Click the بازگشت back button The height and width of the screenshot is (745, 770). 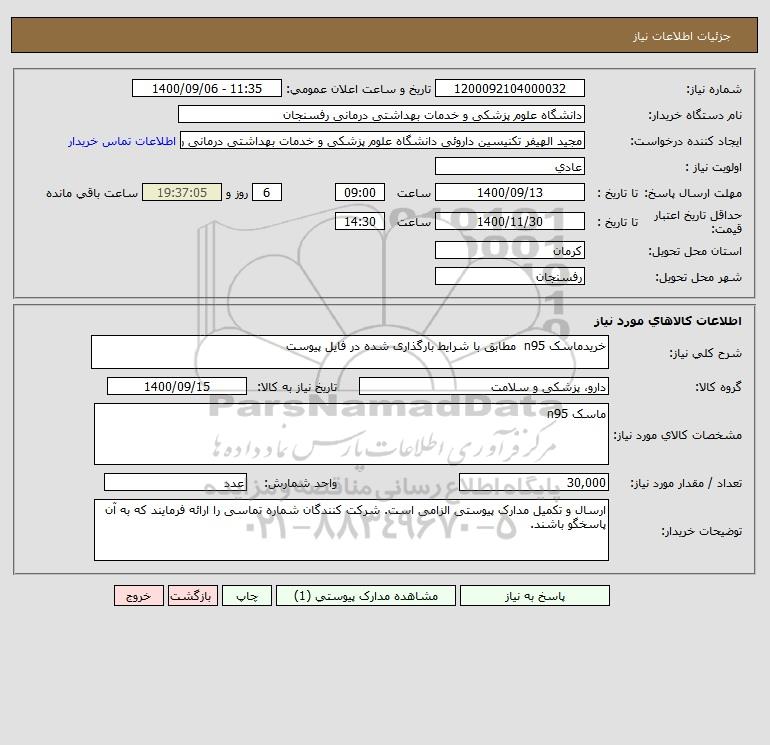point(192,596)
